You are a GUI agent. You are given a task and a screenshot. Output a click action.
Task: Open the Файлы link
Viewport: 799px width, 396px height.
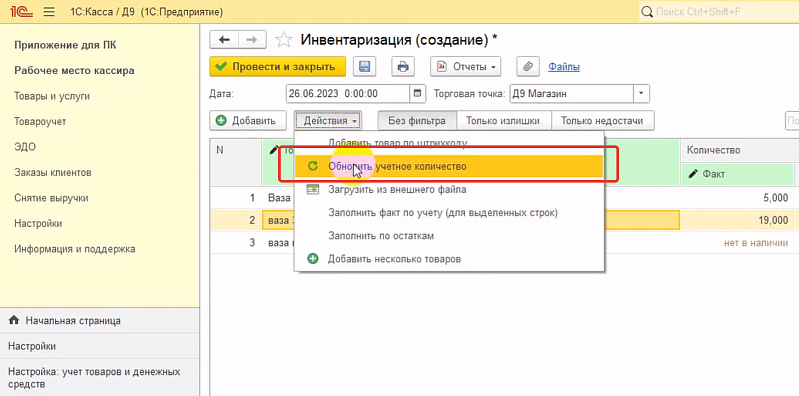[564, 67]
